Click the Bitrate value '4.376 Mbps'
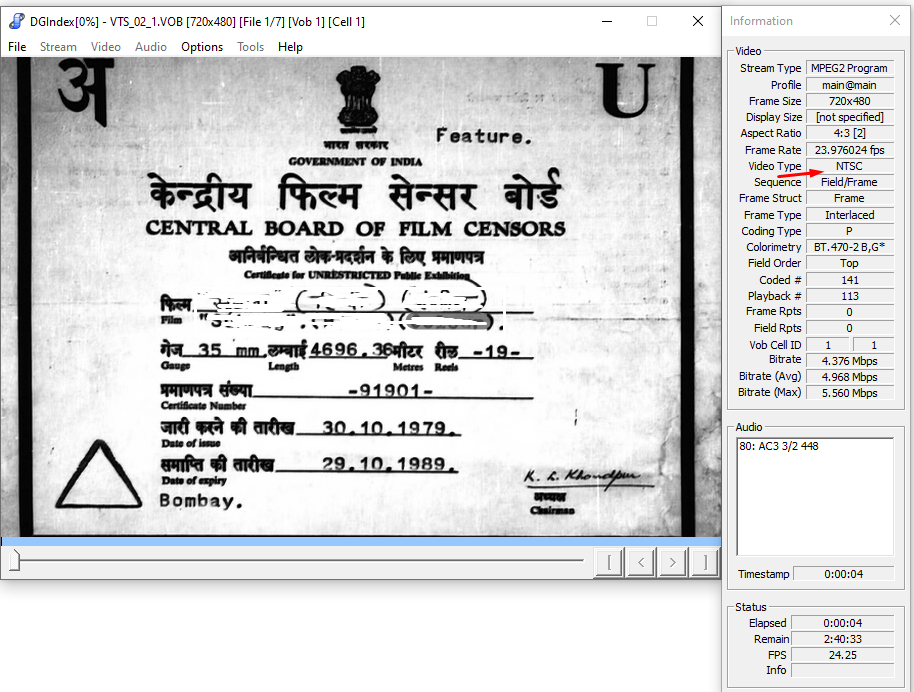This screenshot has height=692, width=914. (849, 361)
